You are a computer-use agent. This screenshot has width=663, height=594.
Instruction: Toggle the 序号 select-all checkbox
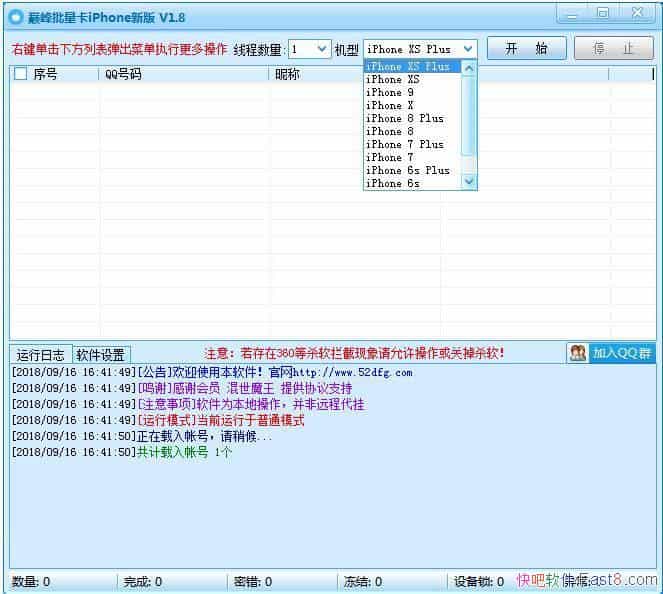(20, 74)
